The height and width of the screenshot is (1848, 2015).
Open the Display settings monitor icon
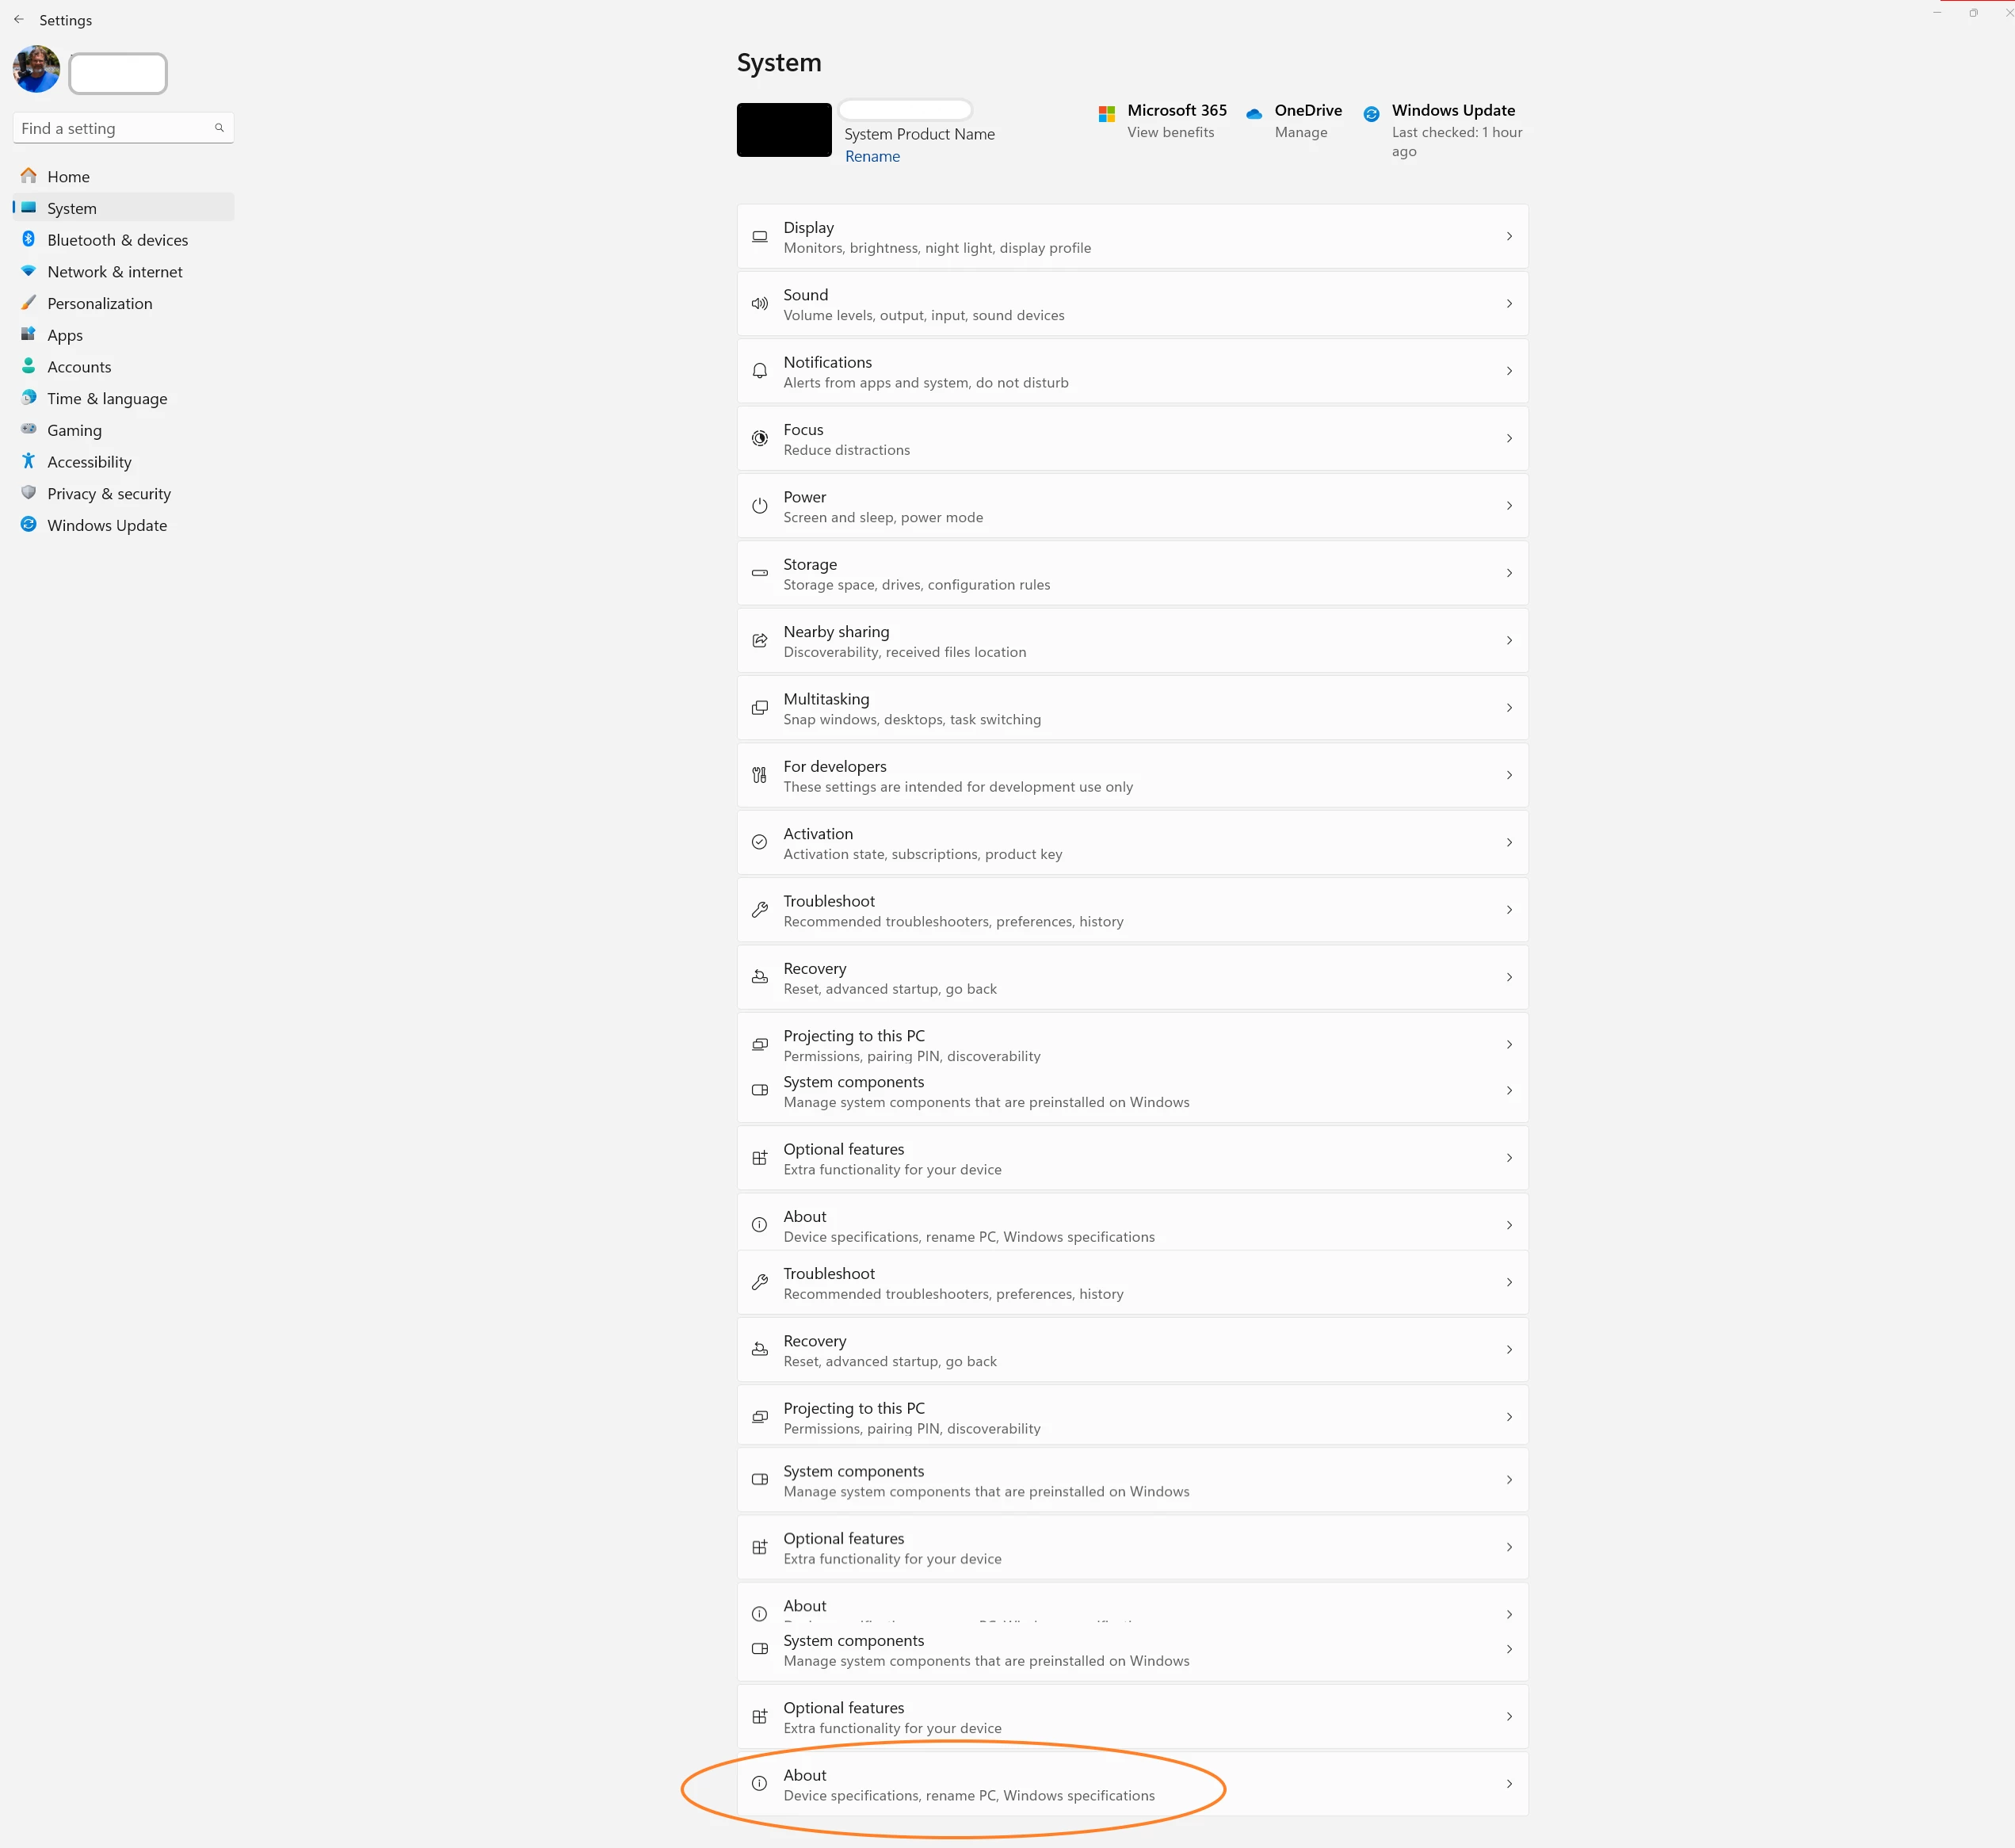click(x=760, y=237)
